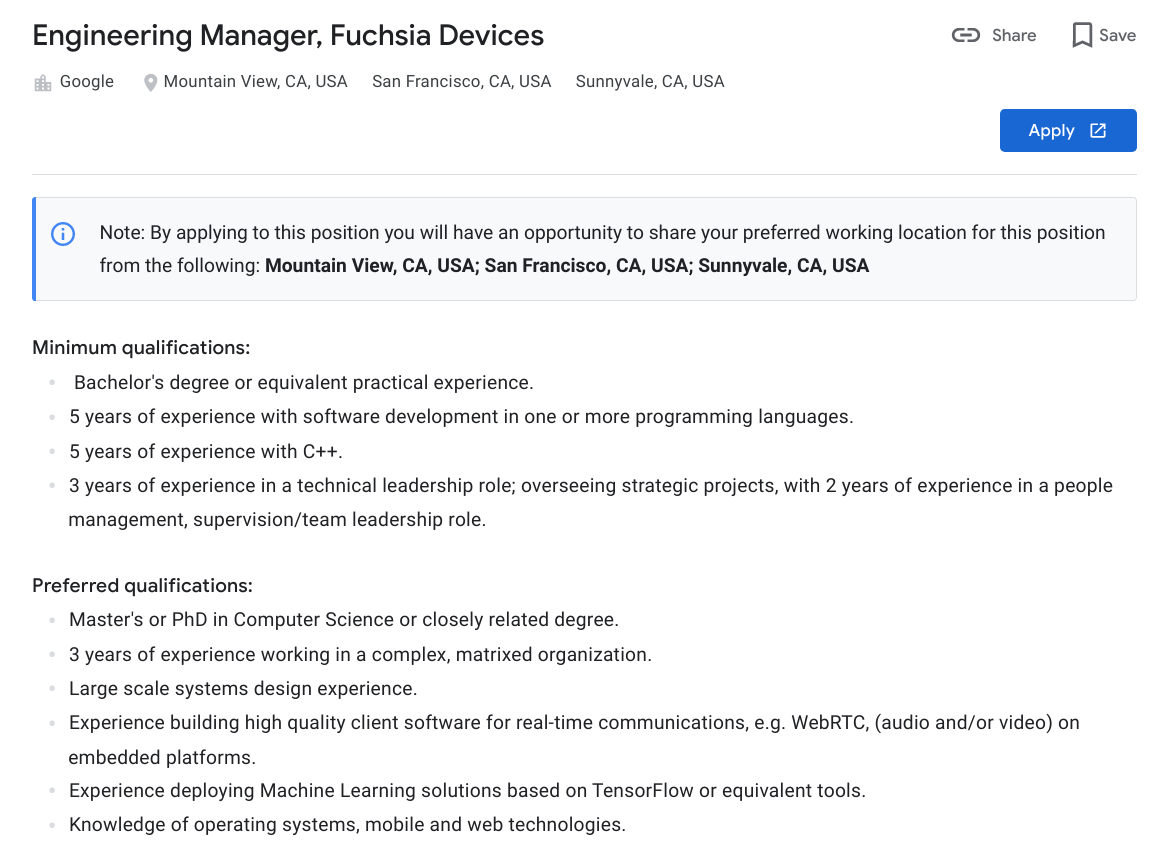Apply to the Engineering Manager position
1166x859 pixels.
point(1068,131)
